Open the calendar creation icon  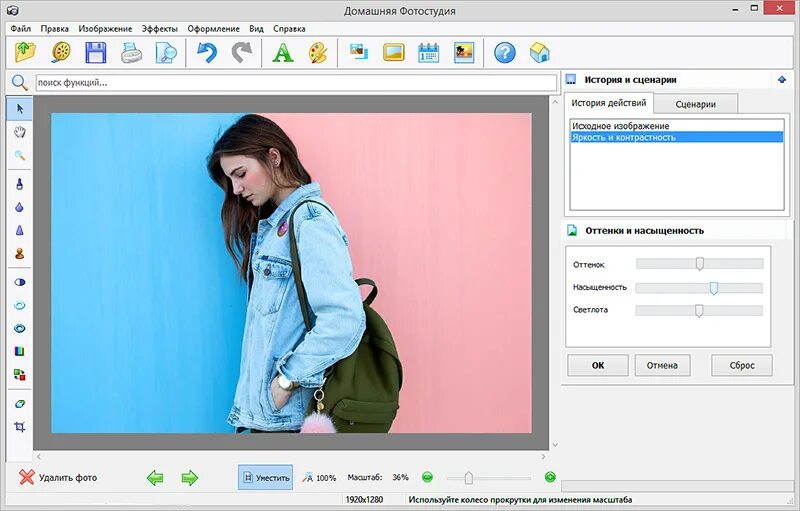click(x=428, y=52)
